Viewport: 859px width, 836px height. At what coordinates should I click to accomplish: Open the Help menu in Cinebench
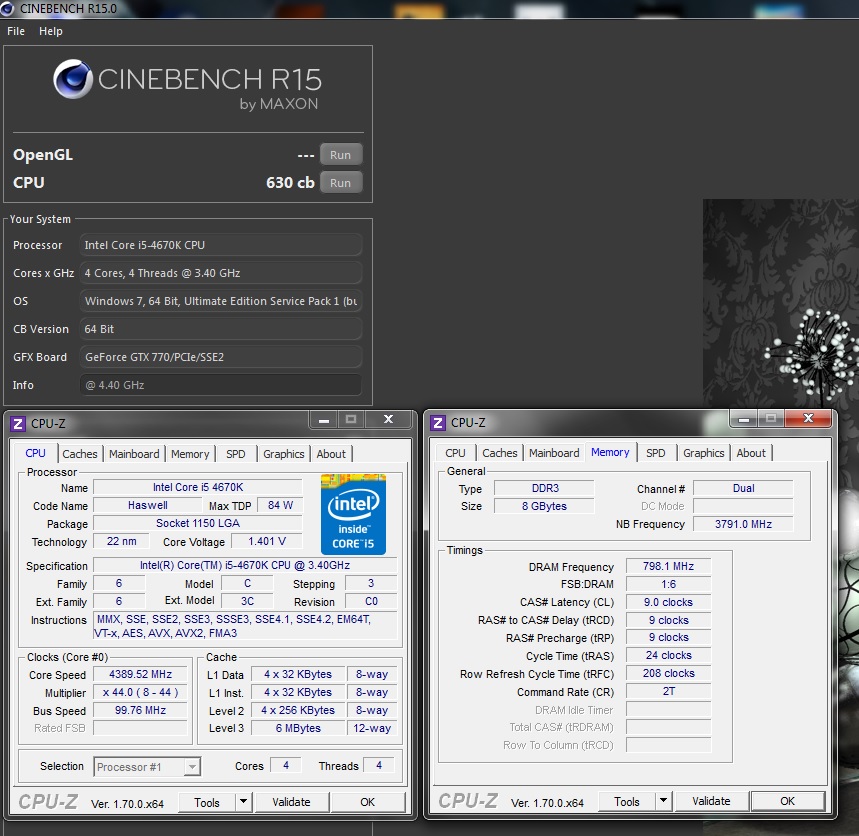point(50,31)
